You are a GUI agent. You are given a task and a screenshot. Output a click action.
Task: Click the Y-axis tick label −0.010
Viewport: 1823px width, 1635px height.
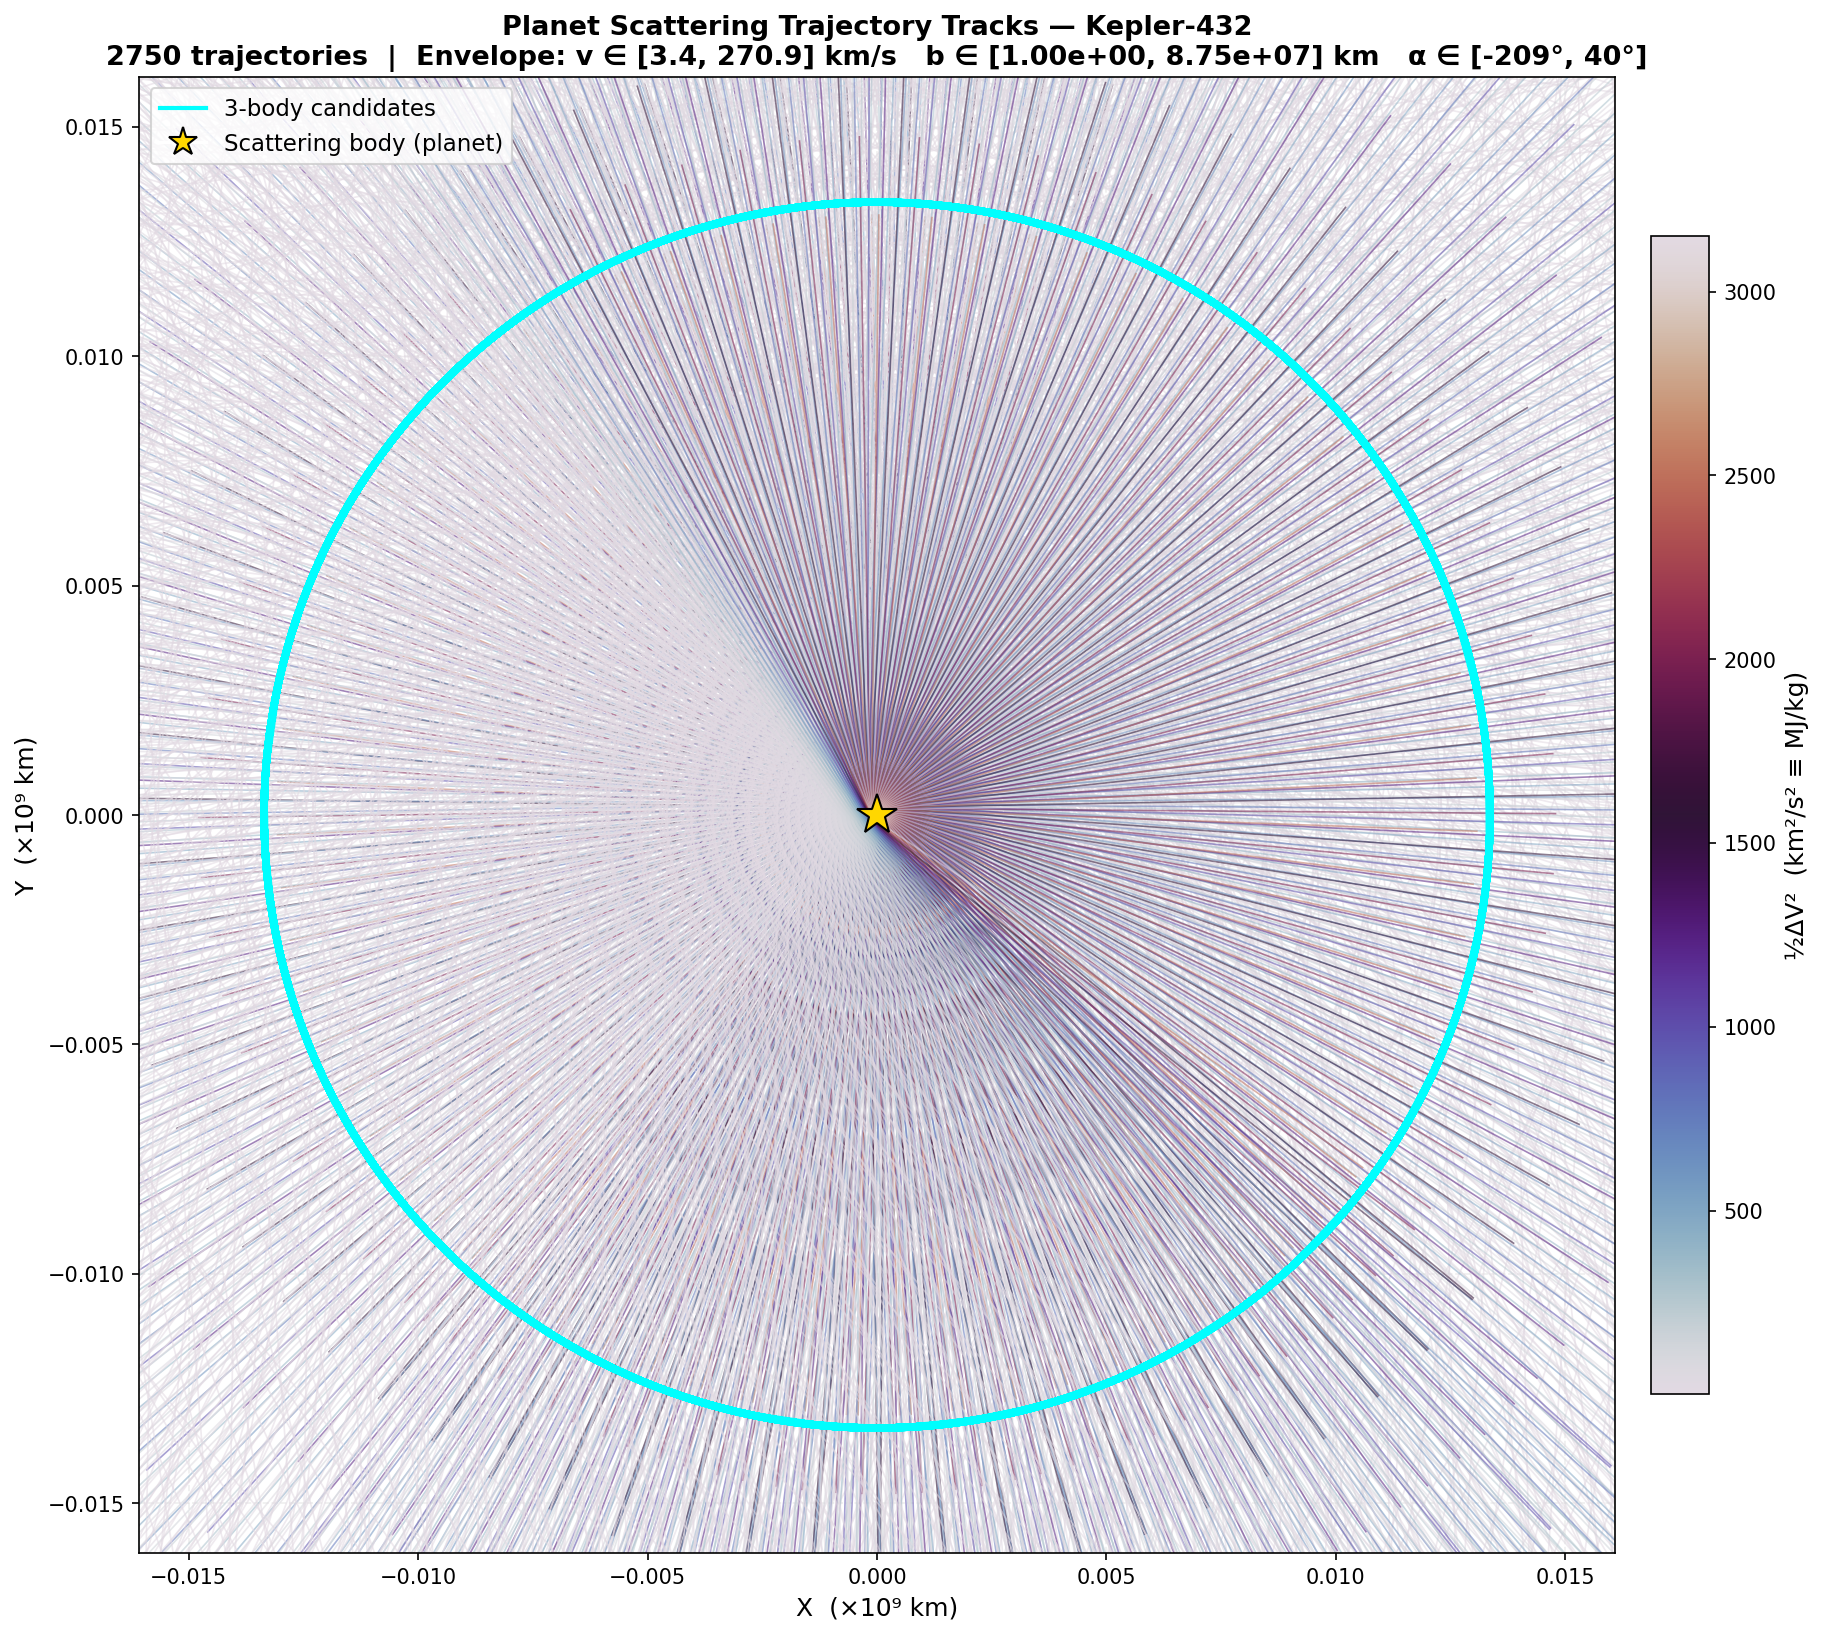point(87,1274)
